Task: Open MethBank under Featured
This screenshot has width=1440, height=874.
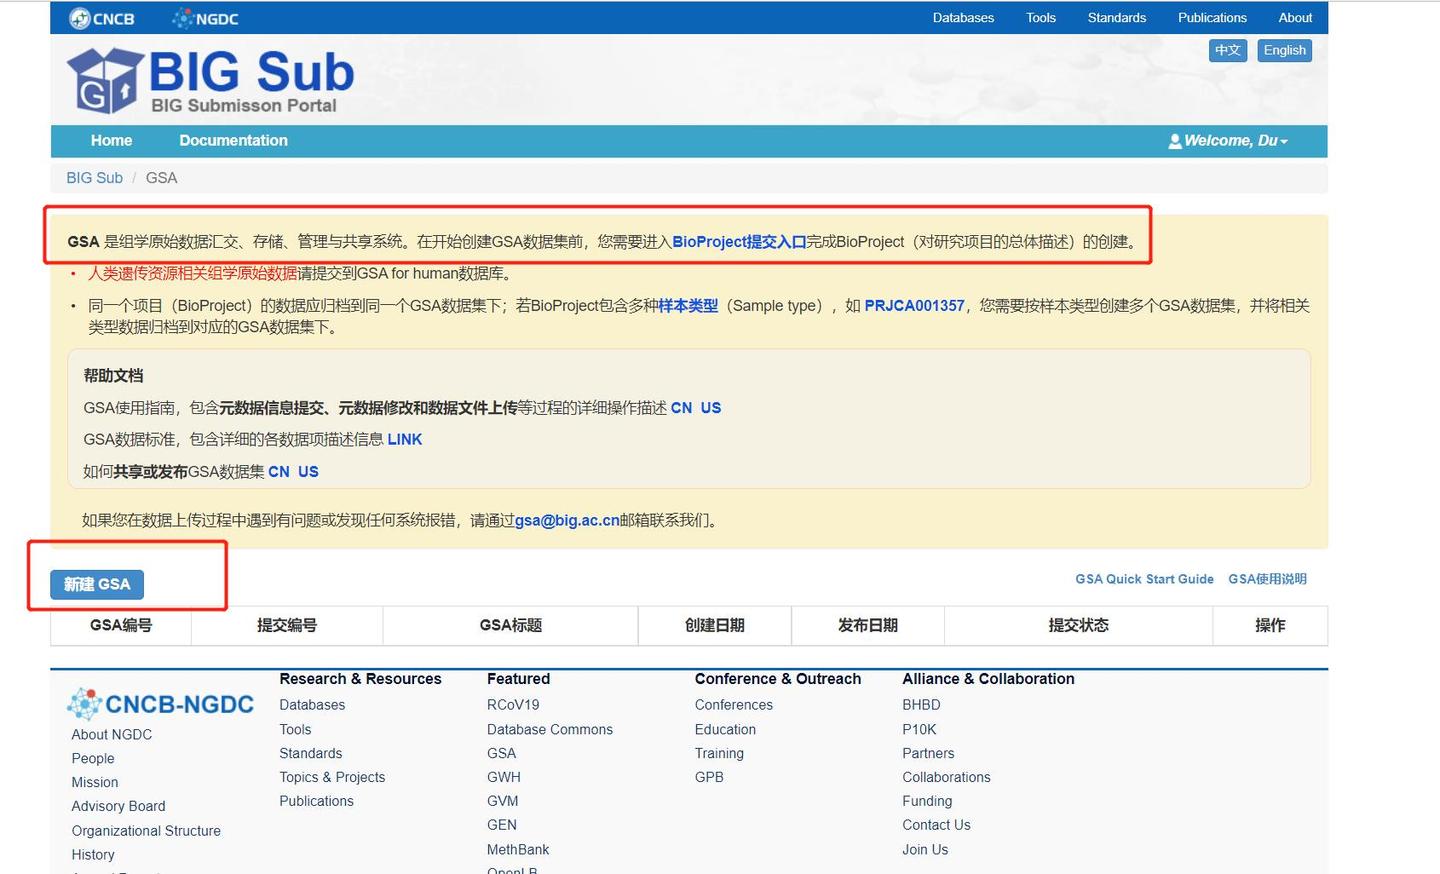Action: click(518, 849)
